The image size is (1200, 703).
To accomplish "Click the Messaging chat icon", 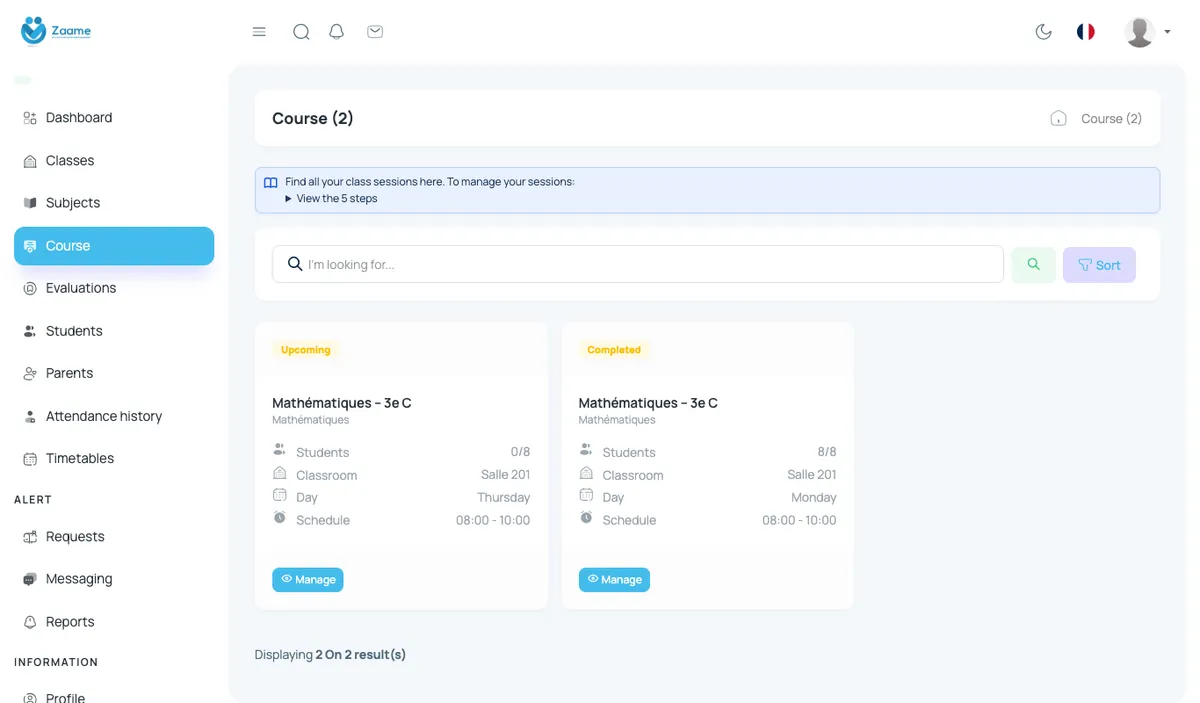I will pyautogui.click(x=30, y=579).
